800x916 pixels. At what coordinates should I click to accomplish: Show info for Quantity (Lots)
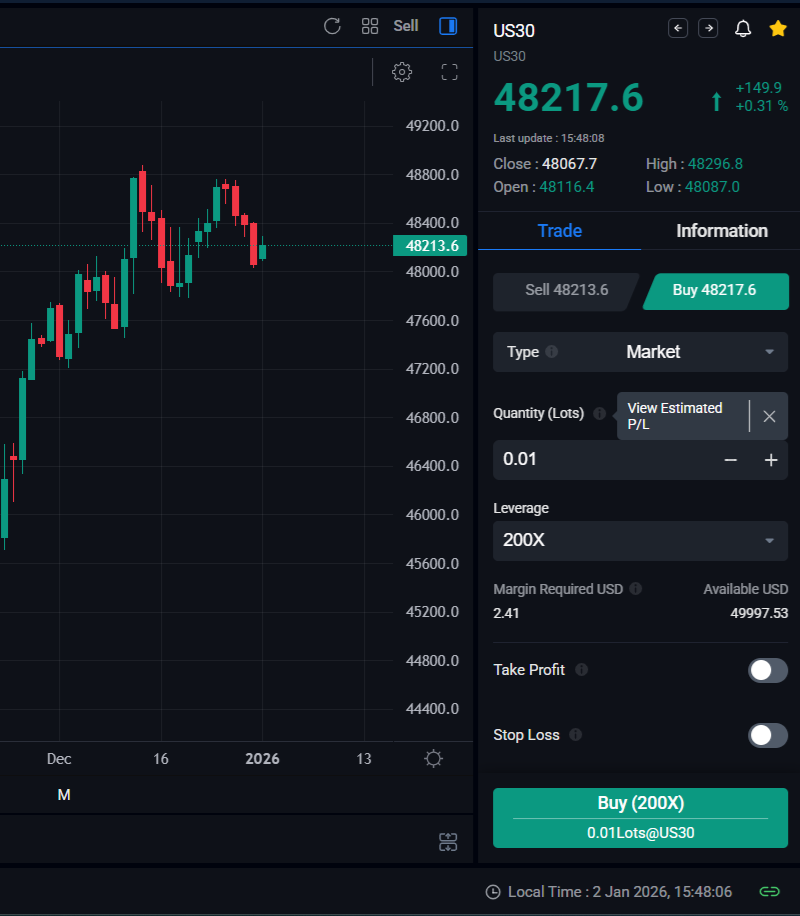click(x=599, y=414)
